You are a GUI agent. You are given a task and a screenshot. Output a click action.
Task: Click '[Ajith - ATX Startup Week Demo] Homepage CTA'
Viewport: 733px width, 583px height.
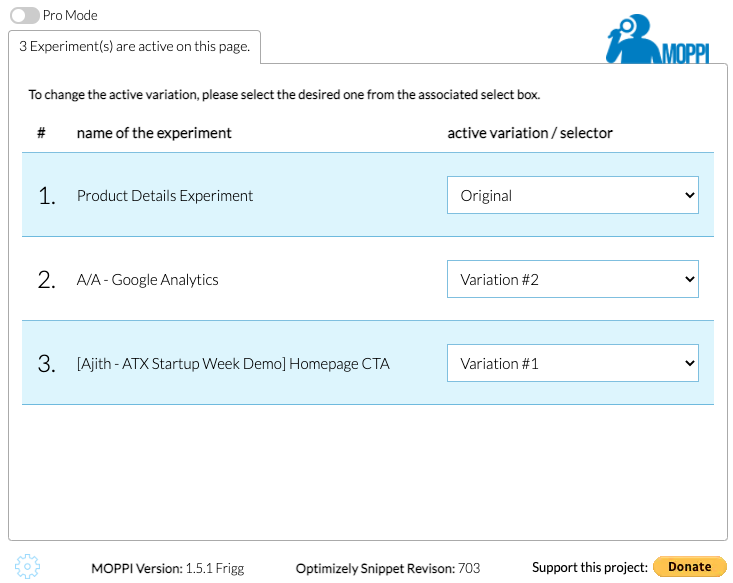pyautogui.click(x=233, y=364)
